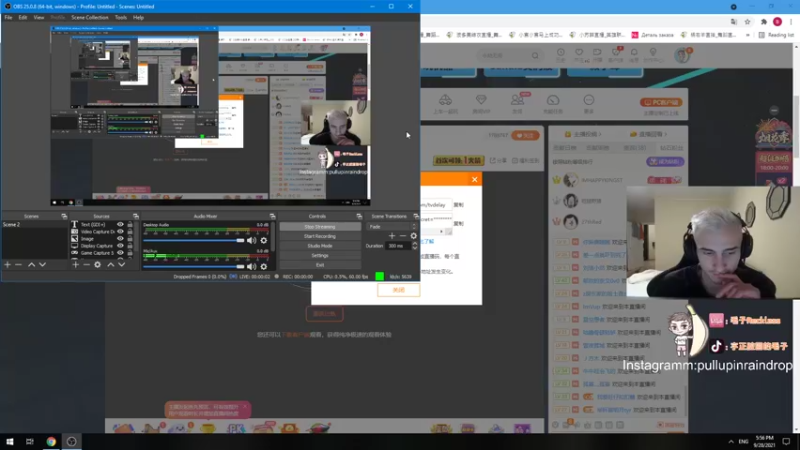
Task: Hide the Display Capture source
Action: (x=120, y=246)
